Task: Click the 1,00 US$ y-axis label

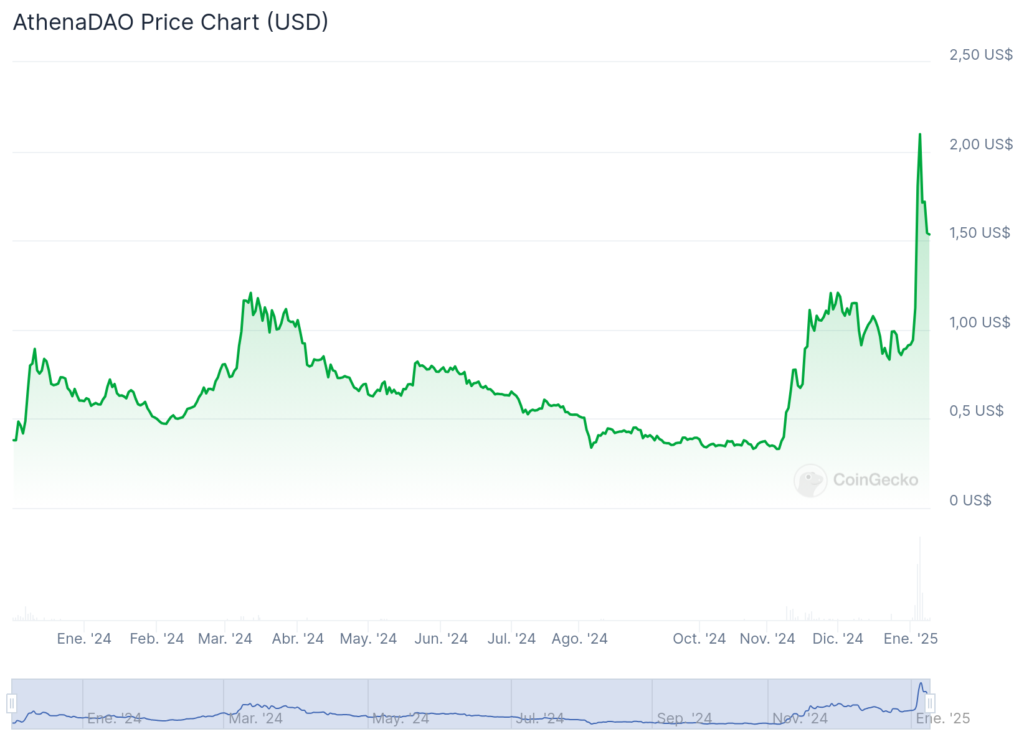Action: pyautogui.click(x=980, y=322)
